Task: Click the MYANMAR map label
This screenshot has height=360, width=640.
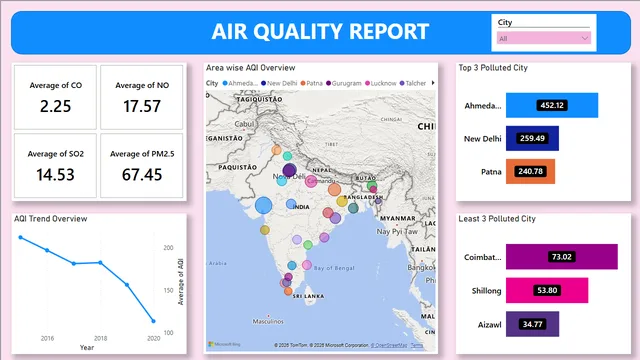Action: (x=398, y=218)
